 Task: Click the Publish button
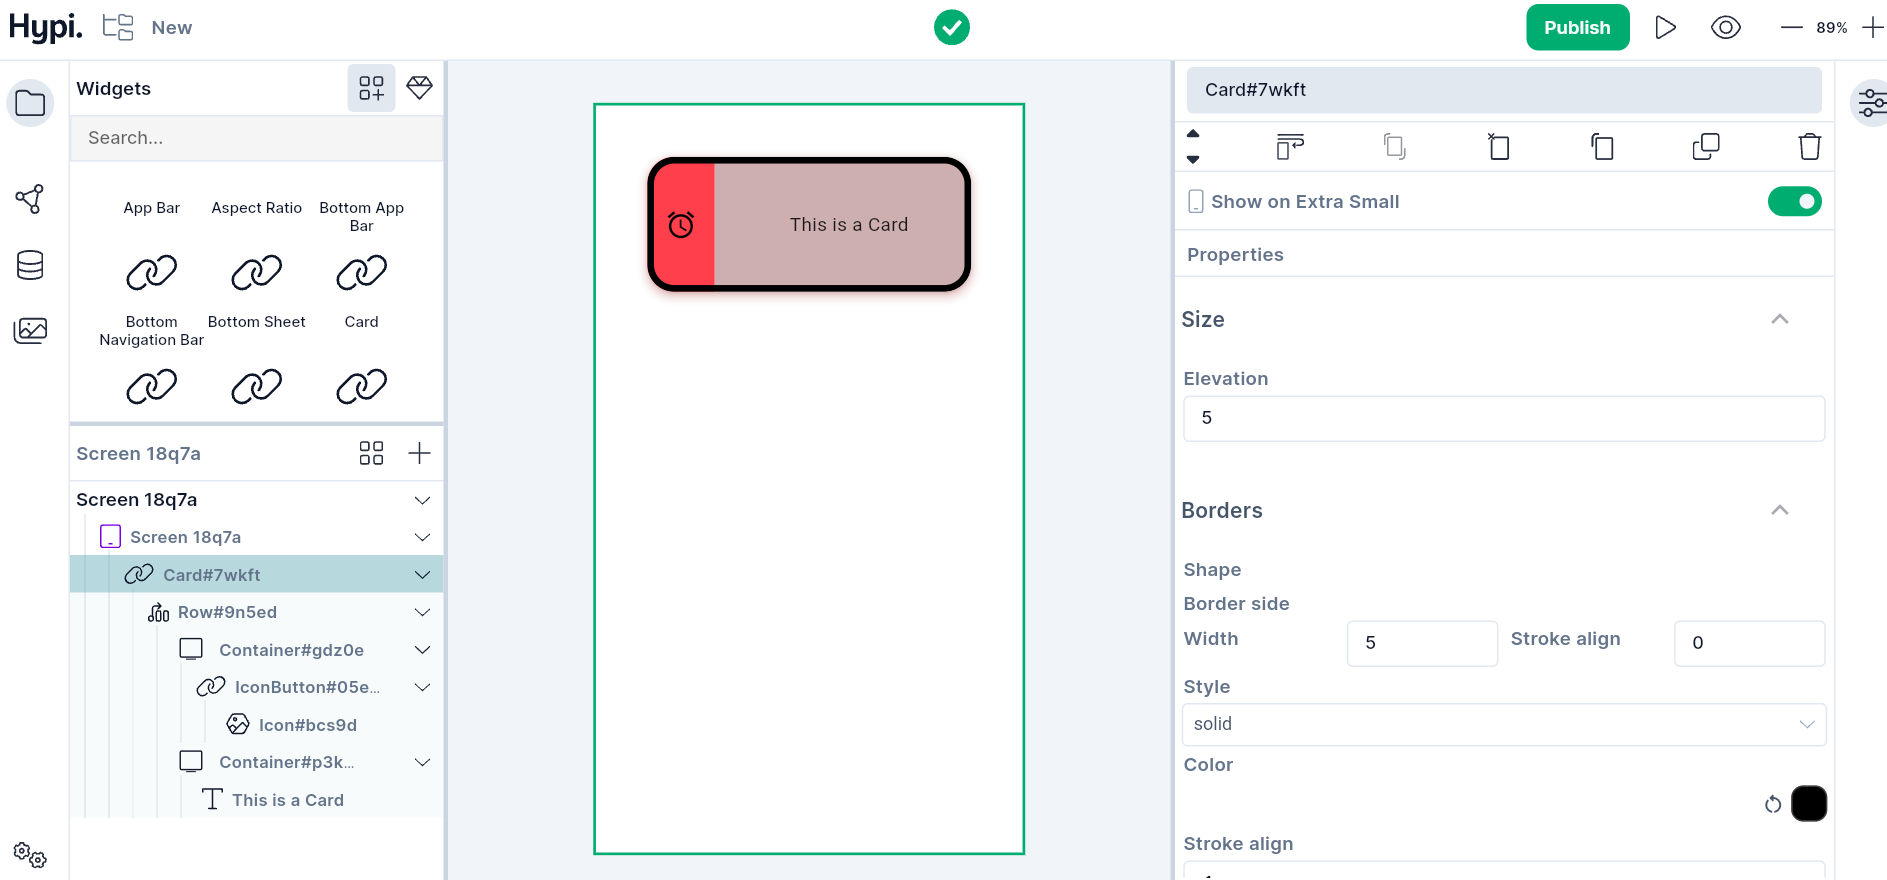pyautogui.click(x=1577, y=27)
